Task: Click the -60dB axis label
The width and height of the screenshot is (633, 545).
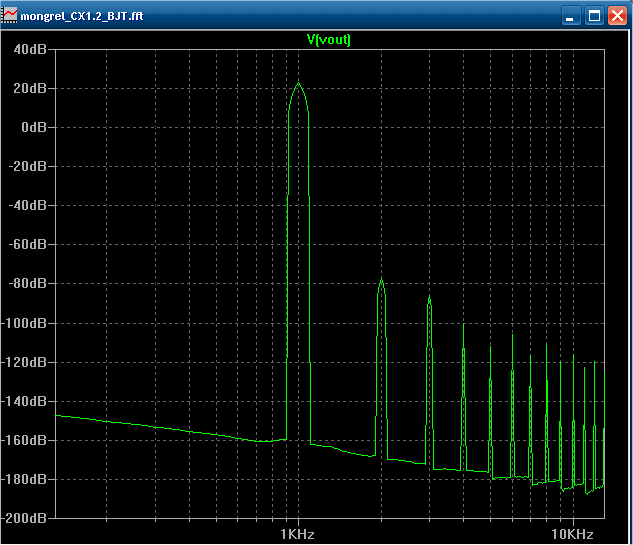Action: 27,244
